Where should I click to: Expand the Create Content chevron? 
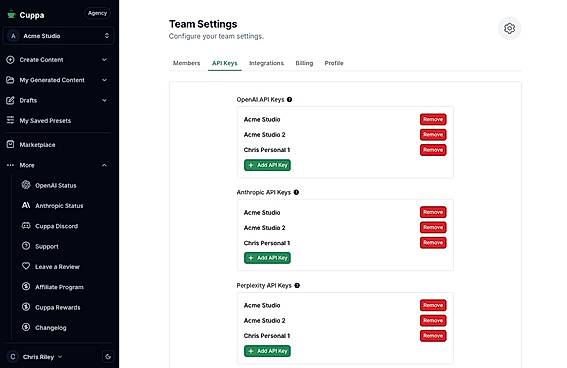pyautogui.click(x=104, y=60)
